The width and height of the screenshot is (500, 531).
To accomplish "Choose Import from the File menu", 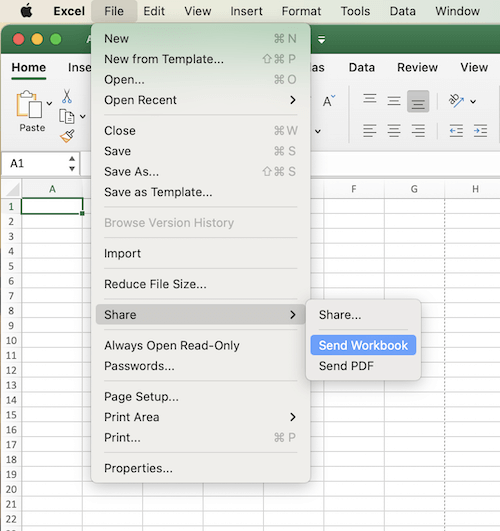I will click(200, 253).
